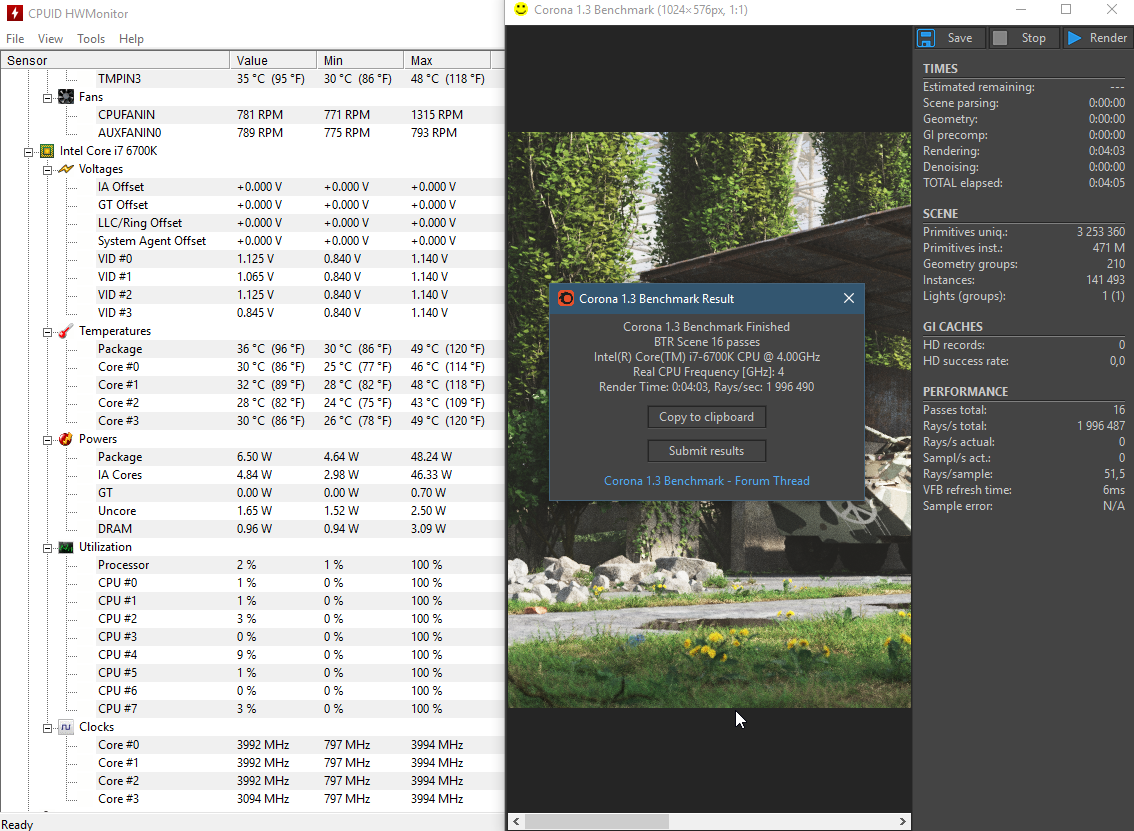
Task: Collapse the Temperatures tree node
Action: pos(47,332)
